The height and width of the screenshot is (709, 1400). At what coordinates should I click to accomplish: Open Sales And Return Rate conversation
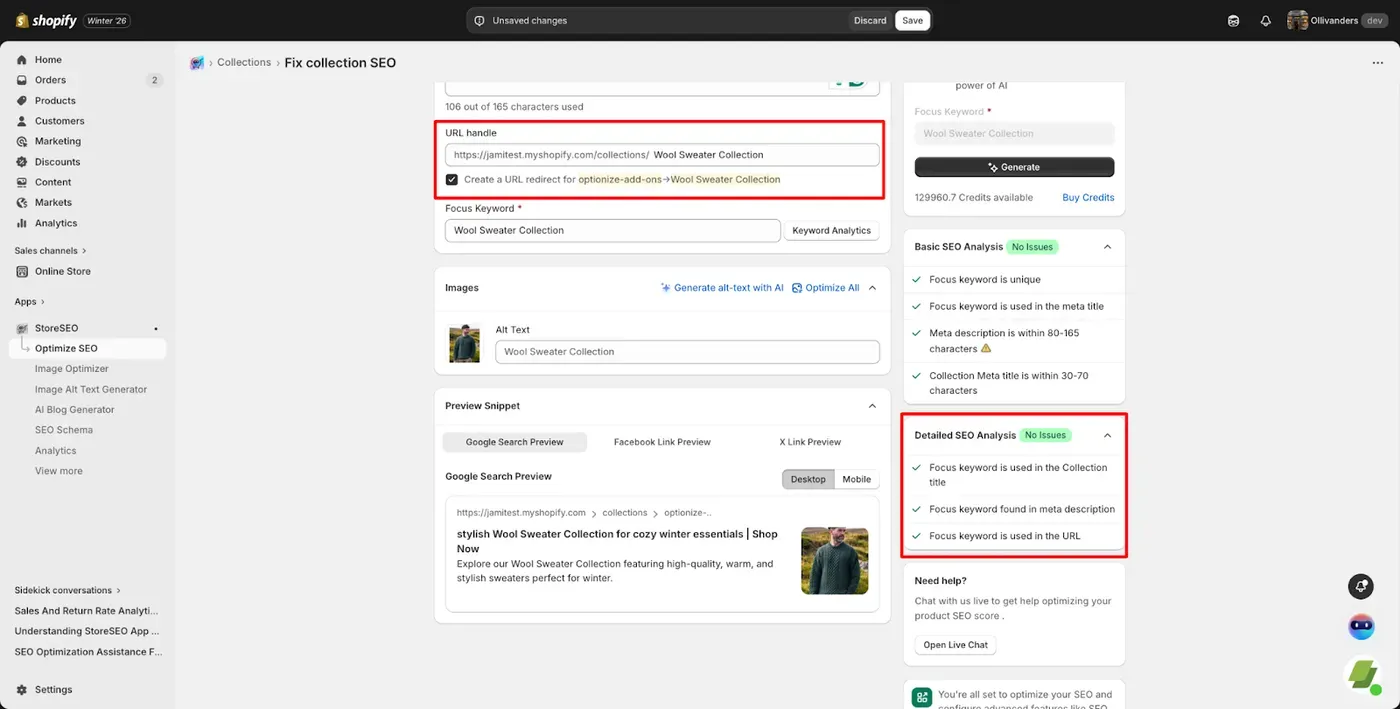(87, 611)
